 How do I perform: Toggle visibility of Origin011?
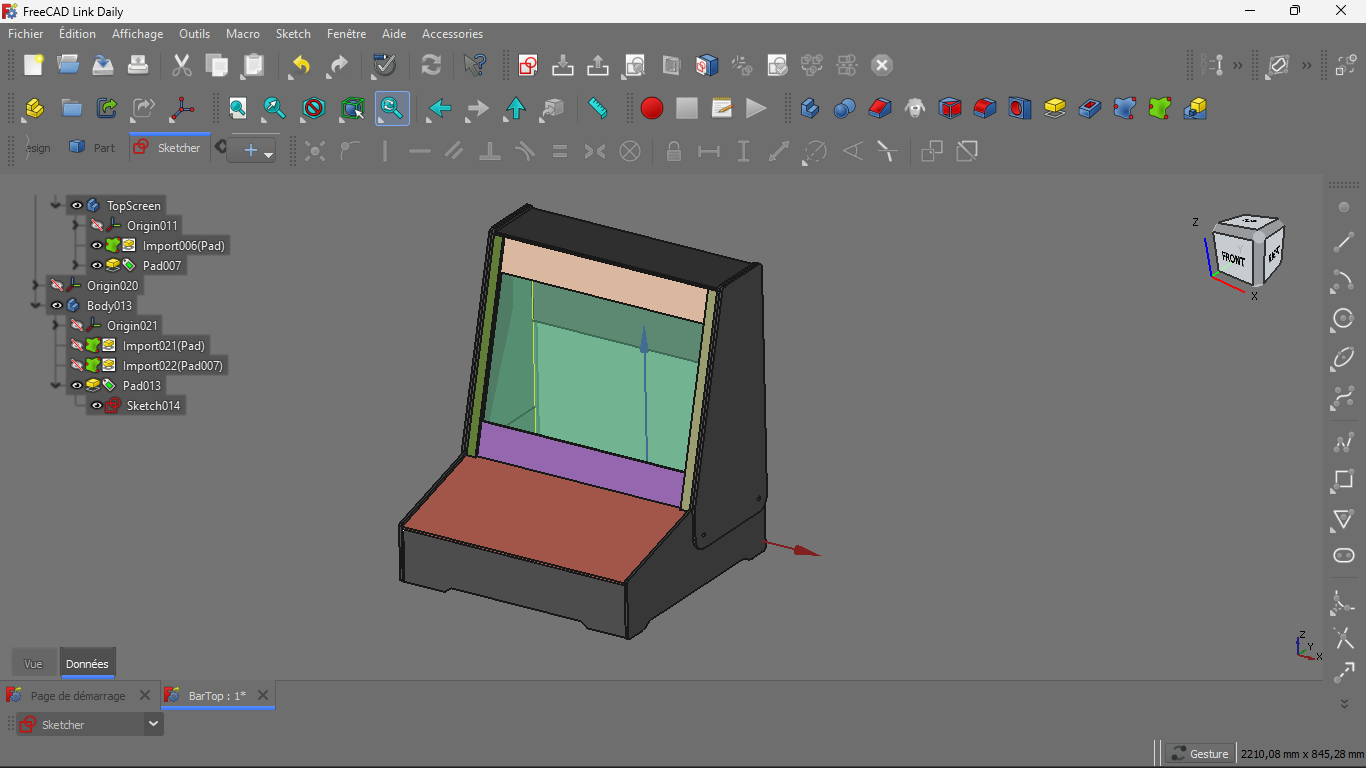point(97,225)
